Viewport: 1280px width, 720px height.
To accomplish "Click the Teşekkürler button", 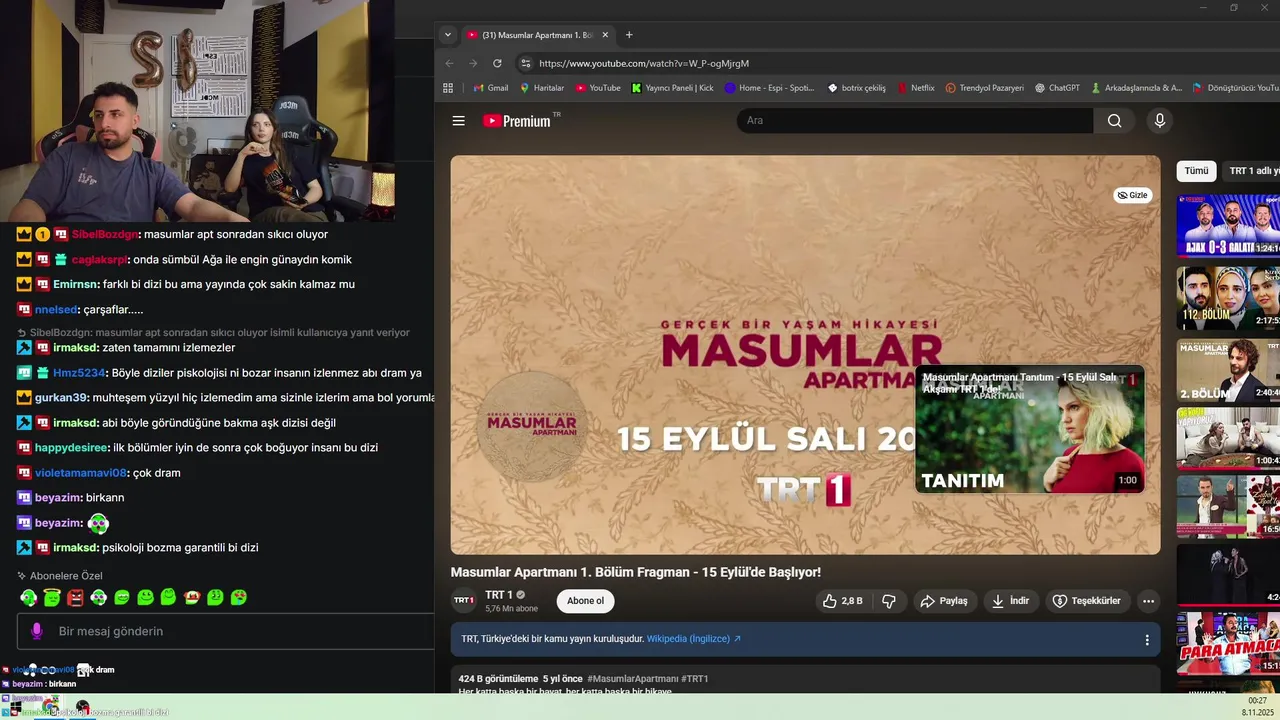I will (x=1087, y=601).
